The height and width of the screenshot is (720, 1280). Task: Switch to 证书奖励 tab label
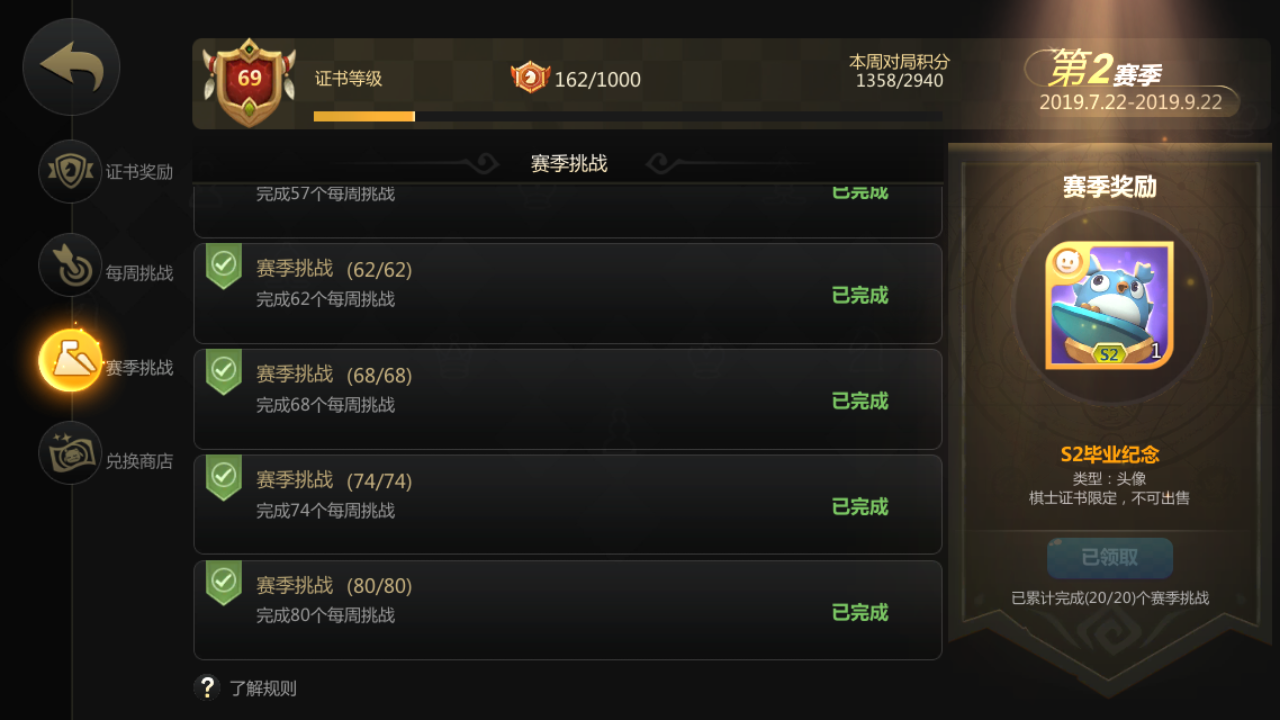pos(139,172)
